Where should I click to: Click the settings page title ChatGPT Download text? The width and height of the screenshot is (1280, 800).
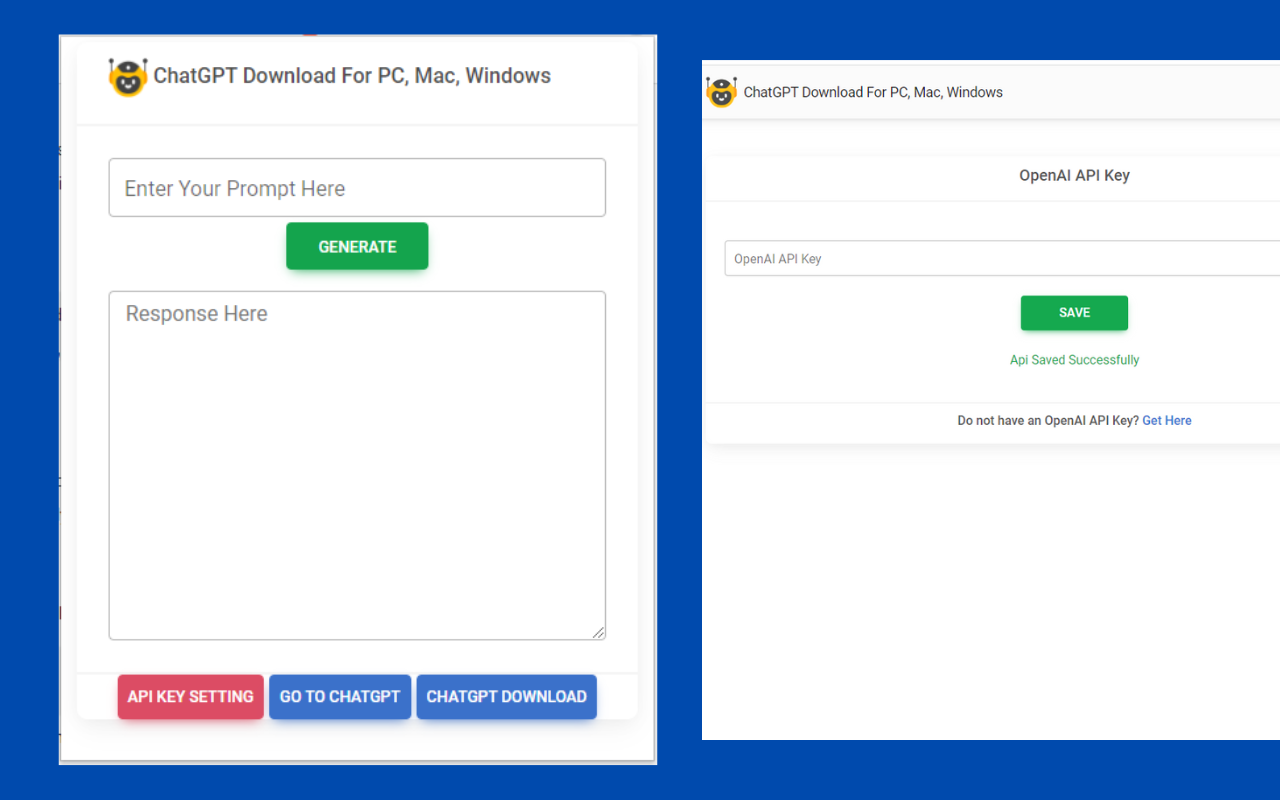[x=873, y=92]
